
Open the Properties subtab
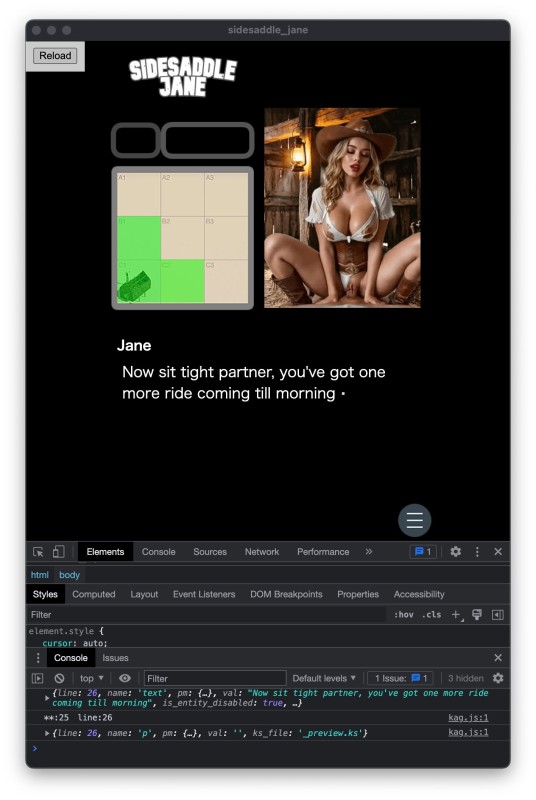tap(358, 594)
